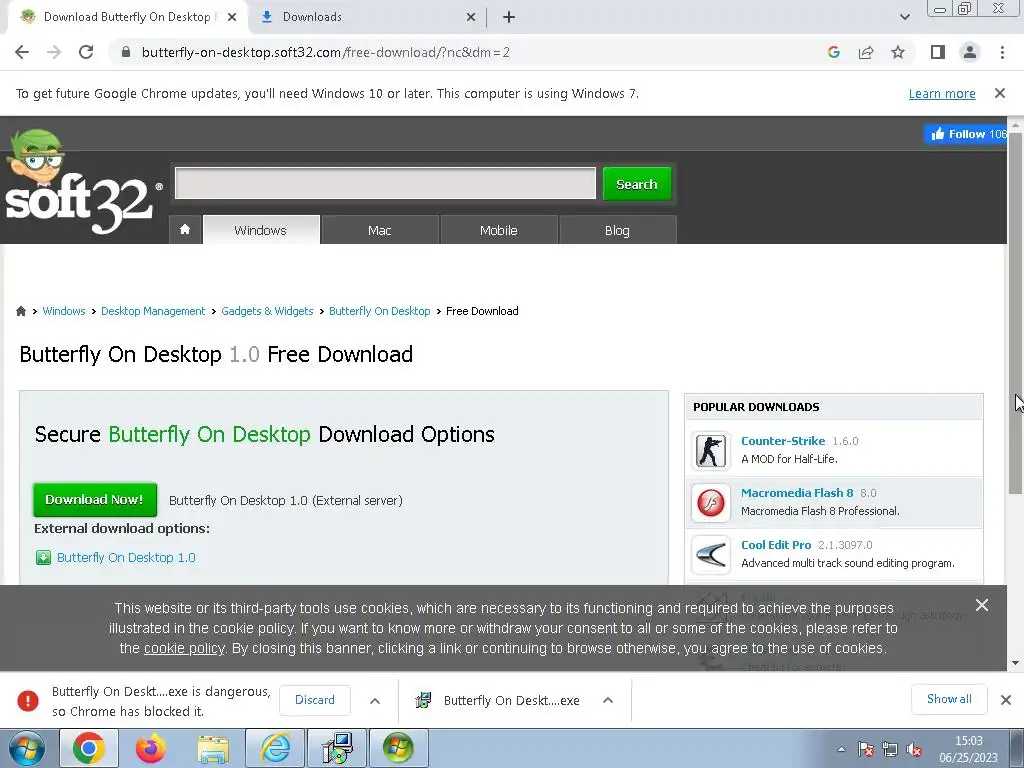This screenshot has height=768, width=1024.
Task: Share this page via share icon
Action: [x=866, y=52]
